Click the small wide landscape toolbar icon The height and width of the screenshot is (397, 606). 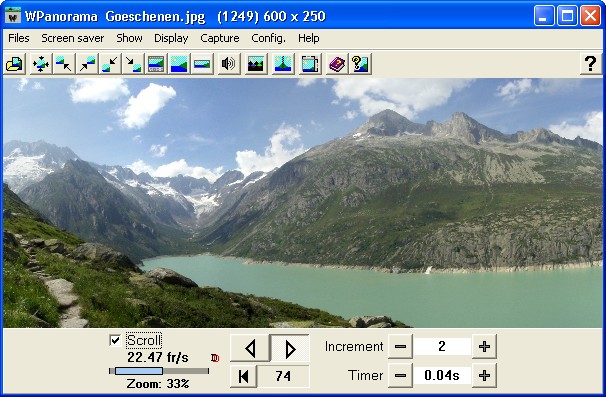pos(203,64)
